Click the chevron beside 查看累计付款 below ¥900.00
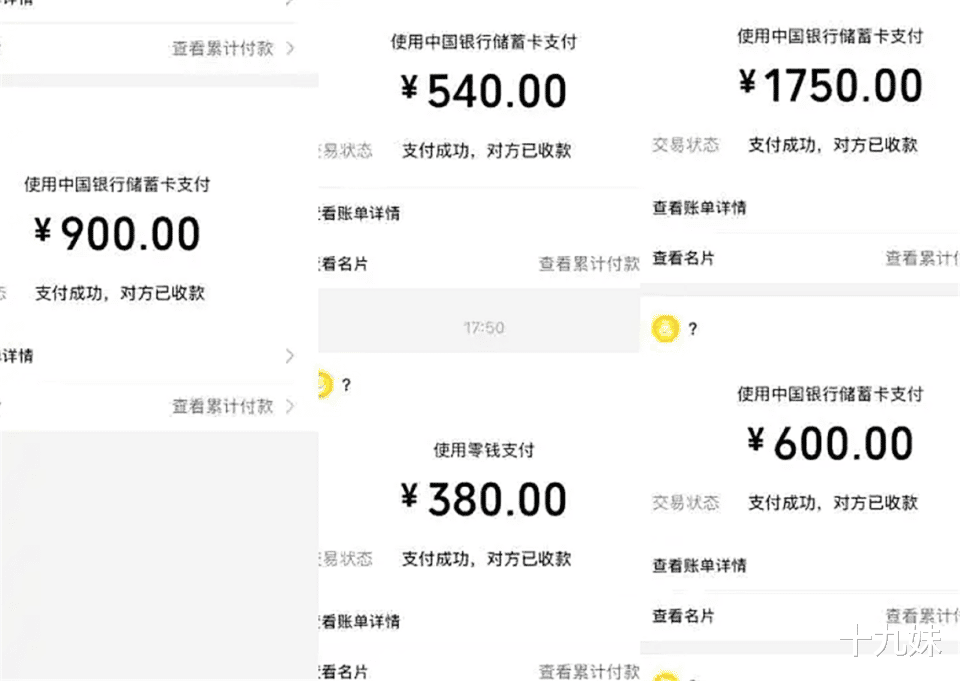960x681 pixels. (290, 406)
